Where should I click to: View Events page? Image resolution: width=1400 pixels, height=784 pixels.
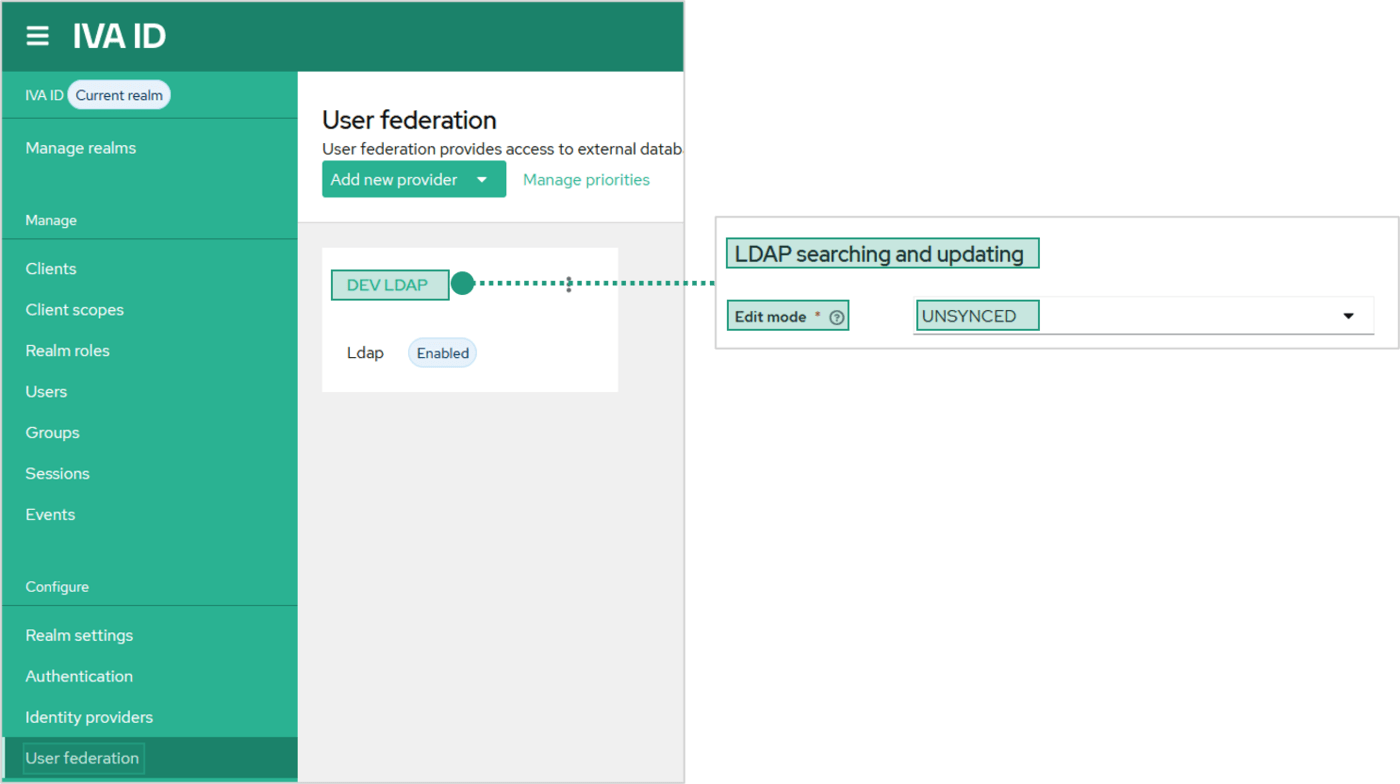(x=51, y=515)
